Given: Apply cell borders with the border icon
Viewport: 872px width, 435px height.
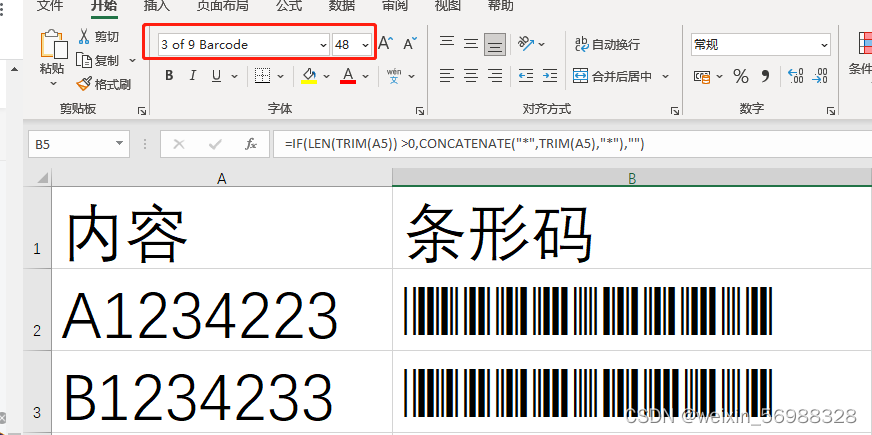Looking at the screenshot, I should (x=262, y=76).
